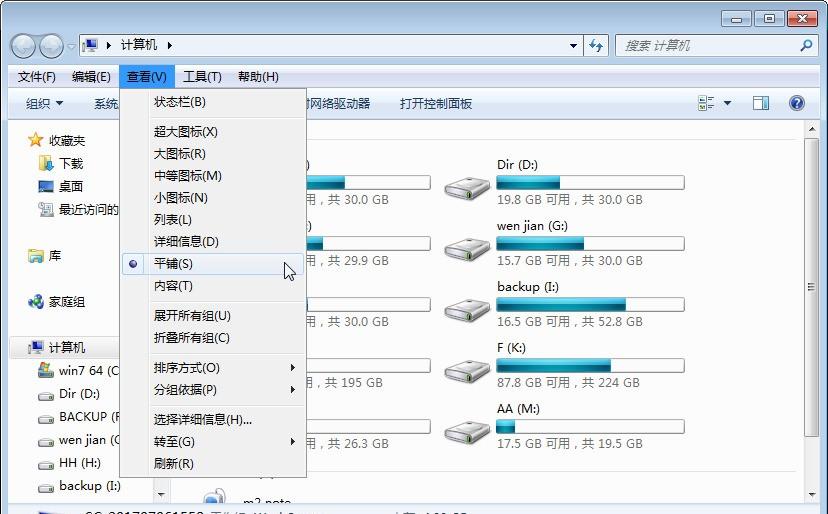The image size is (828, 514).
Task: Open the 工具(T) menu
Action: click(202, 77)
